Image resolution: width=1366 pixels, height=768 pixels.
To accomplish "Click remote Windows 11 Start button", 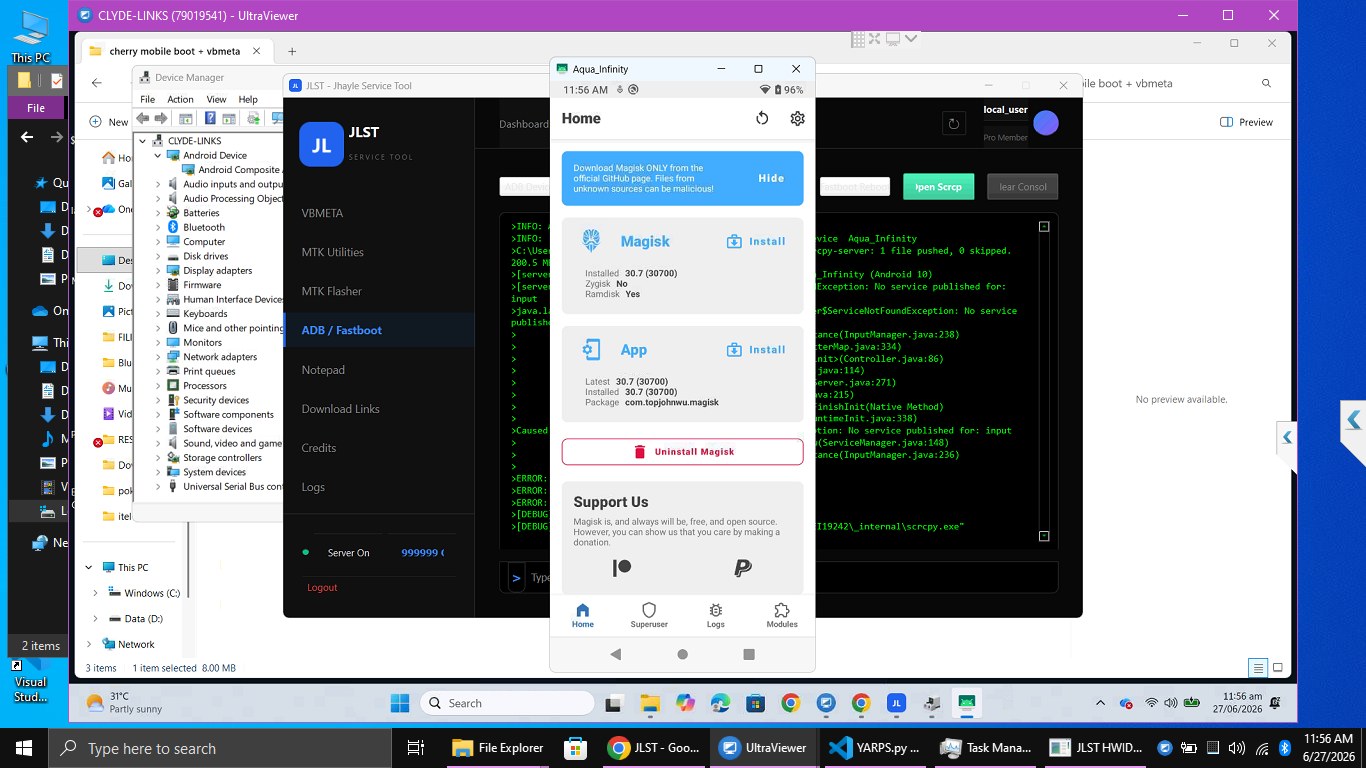I will [399, 703].
